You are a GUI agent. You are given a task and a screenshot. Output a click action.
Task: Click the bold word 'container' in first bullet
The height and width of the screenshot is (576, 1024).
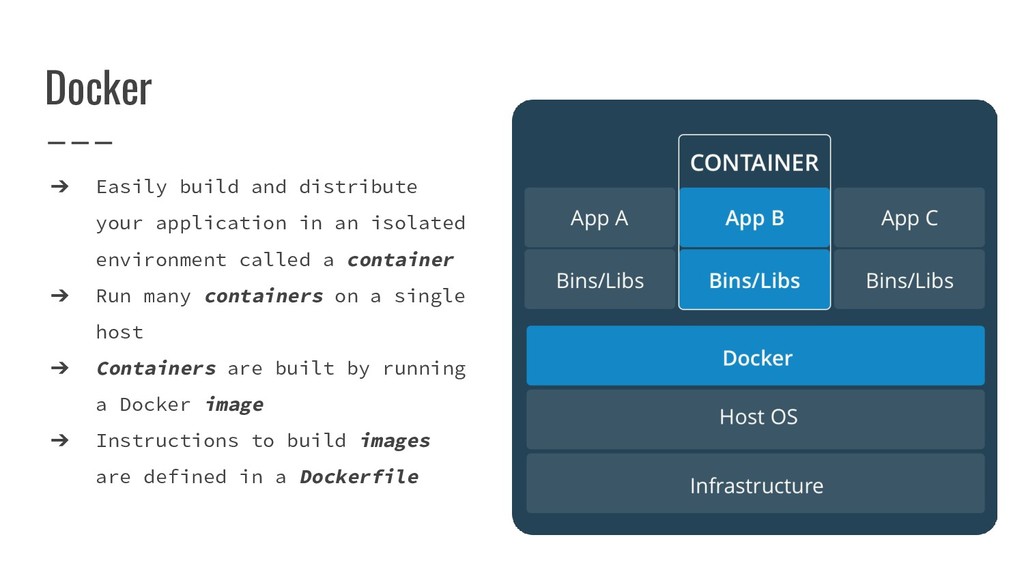tap(400, 260)
